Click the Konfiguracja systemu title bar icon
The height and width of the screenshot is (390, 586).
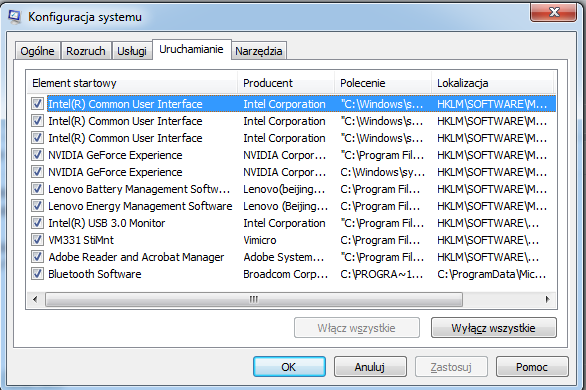(x=14, y=17)
